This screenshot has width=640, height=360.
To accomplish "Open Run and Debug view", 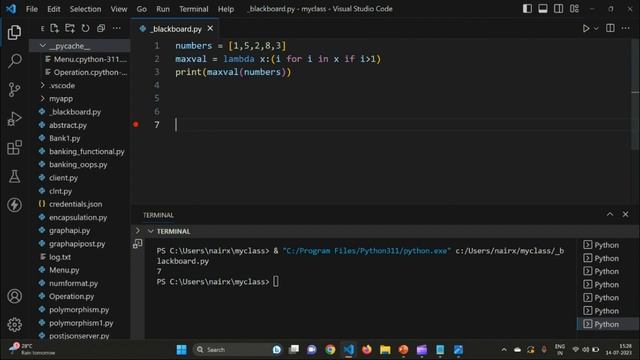I will tap(14, 119).
